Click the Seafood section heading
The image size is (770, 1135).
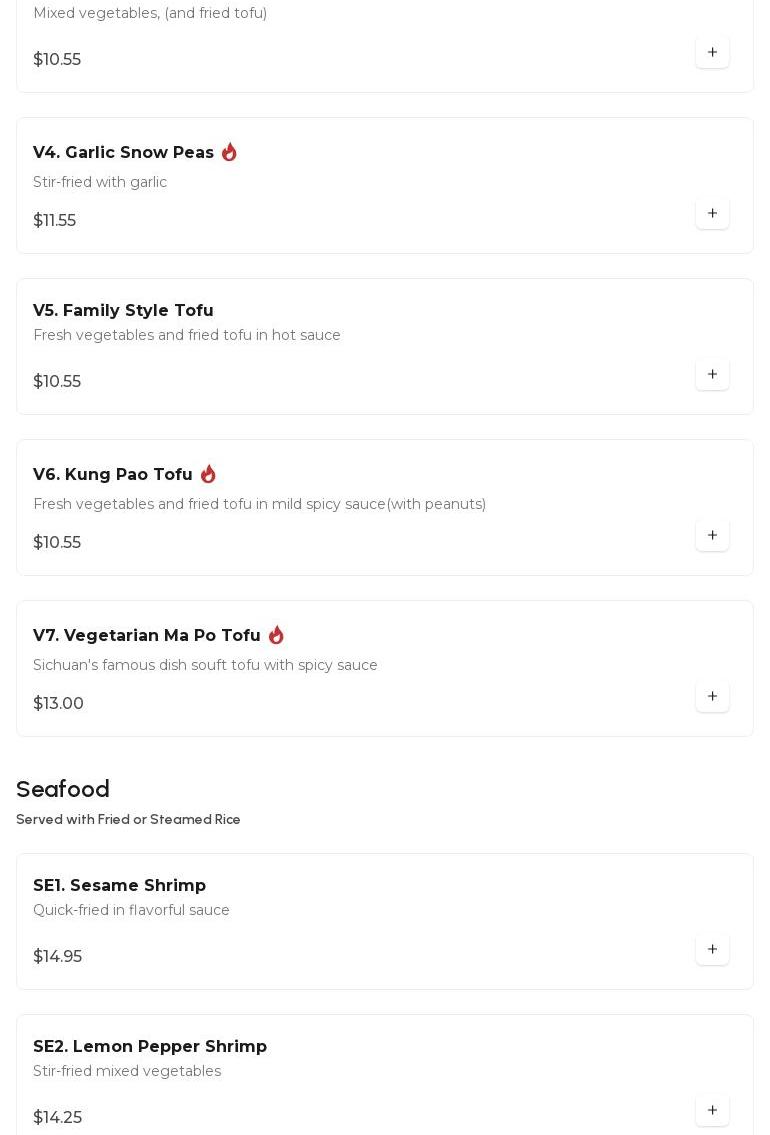coord(63,790)
